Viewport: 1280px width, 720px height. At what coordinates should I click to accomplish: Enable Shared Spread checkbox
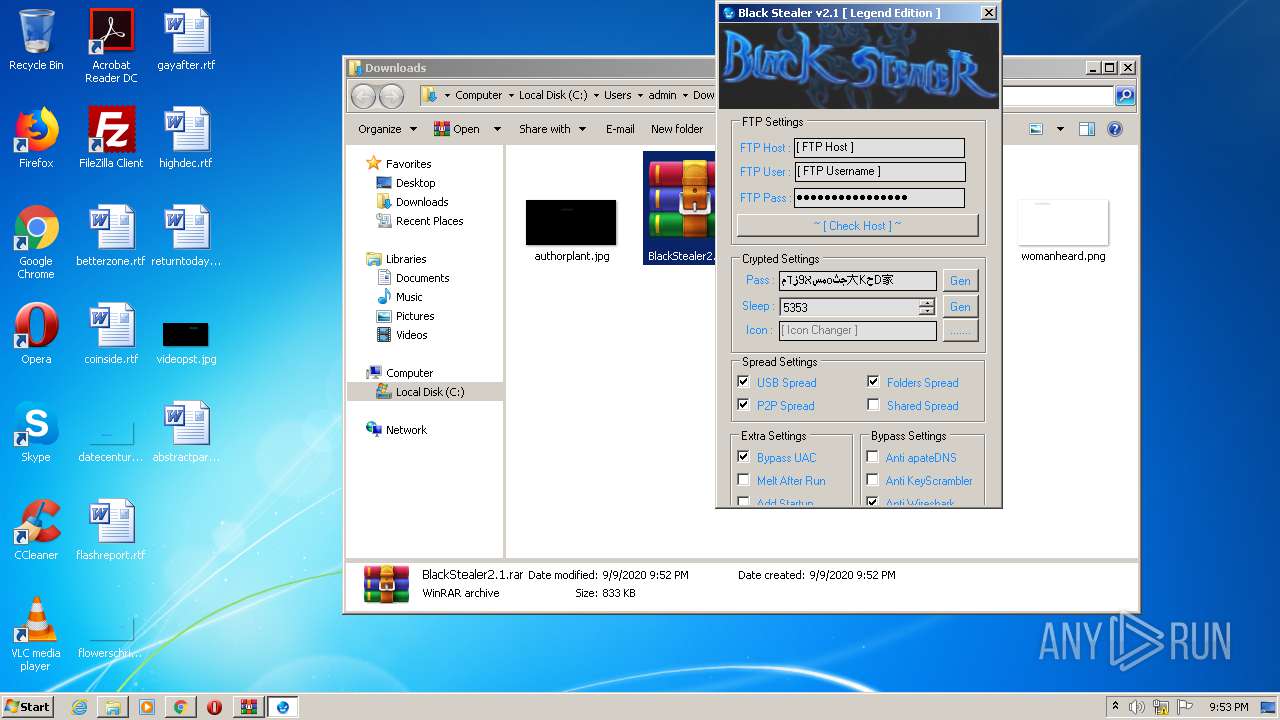(x=873, y=404)
